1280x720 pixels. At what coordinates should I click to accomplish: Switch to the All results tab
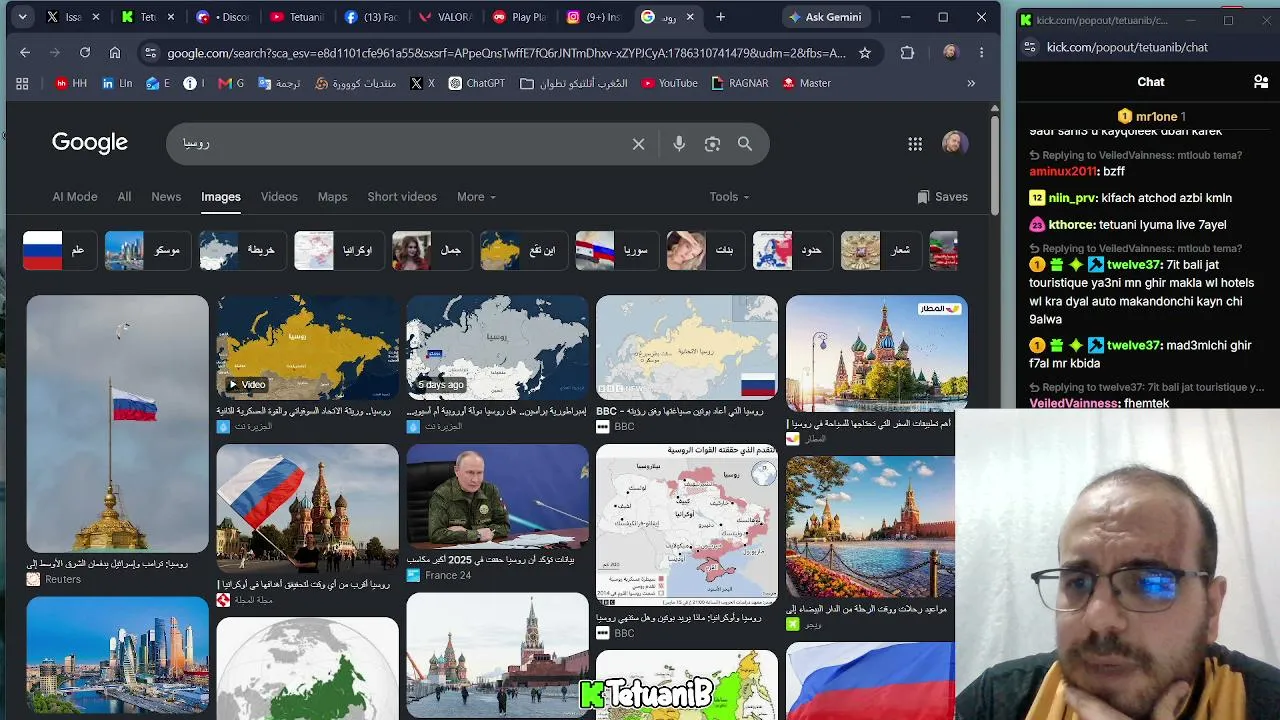tap(124, 197)
